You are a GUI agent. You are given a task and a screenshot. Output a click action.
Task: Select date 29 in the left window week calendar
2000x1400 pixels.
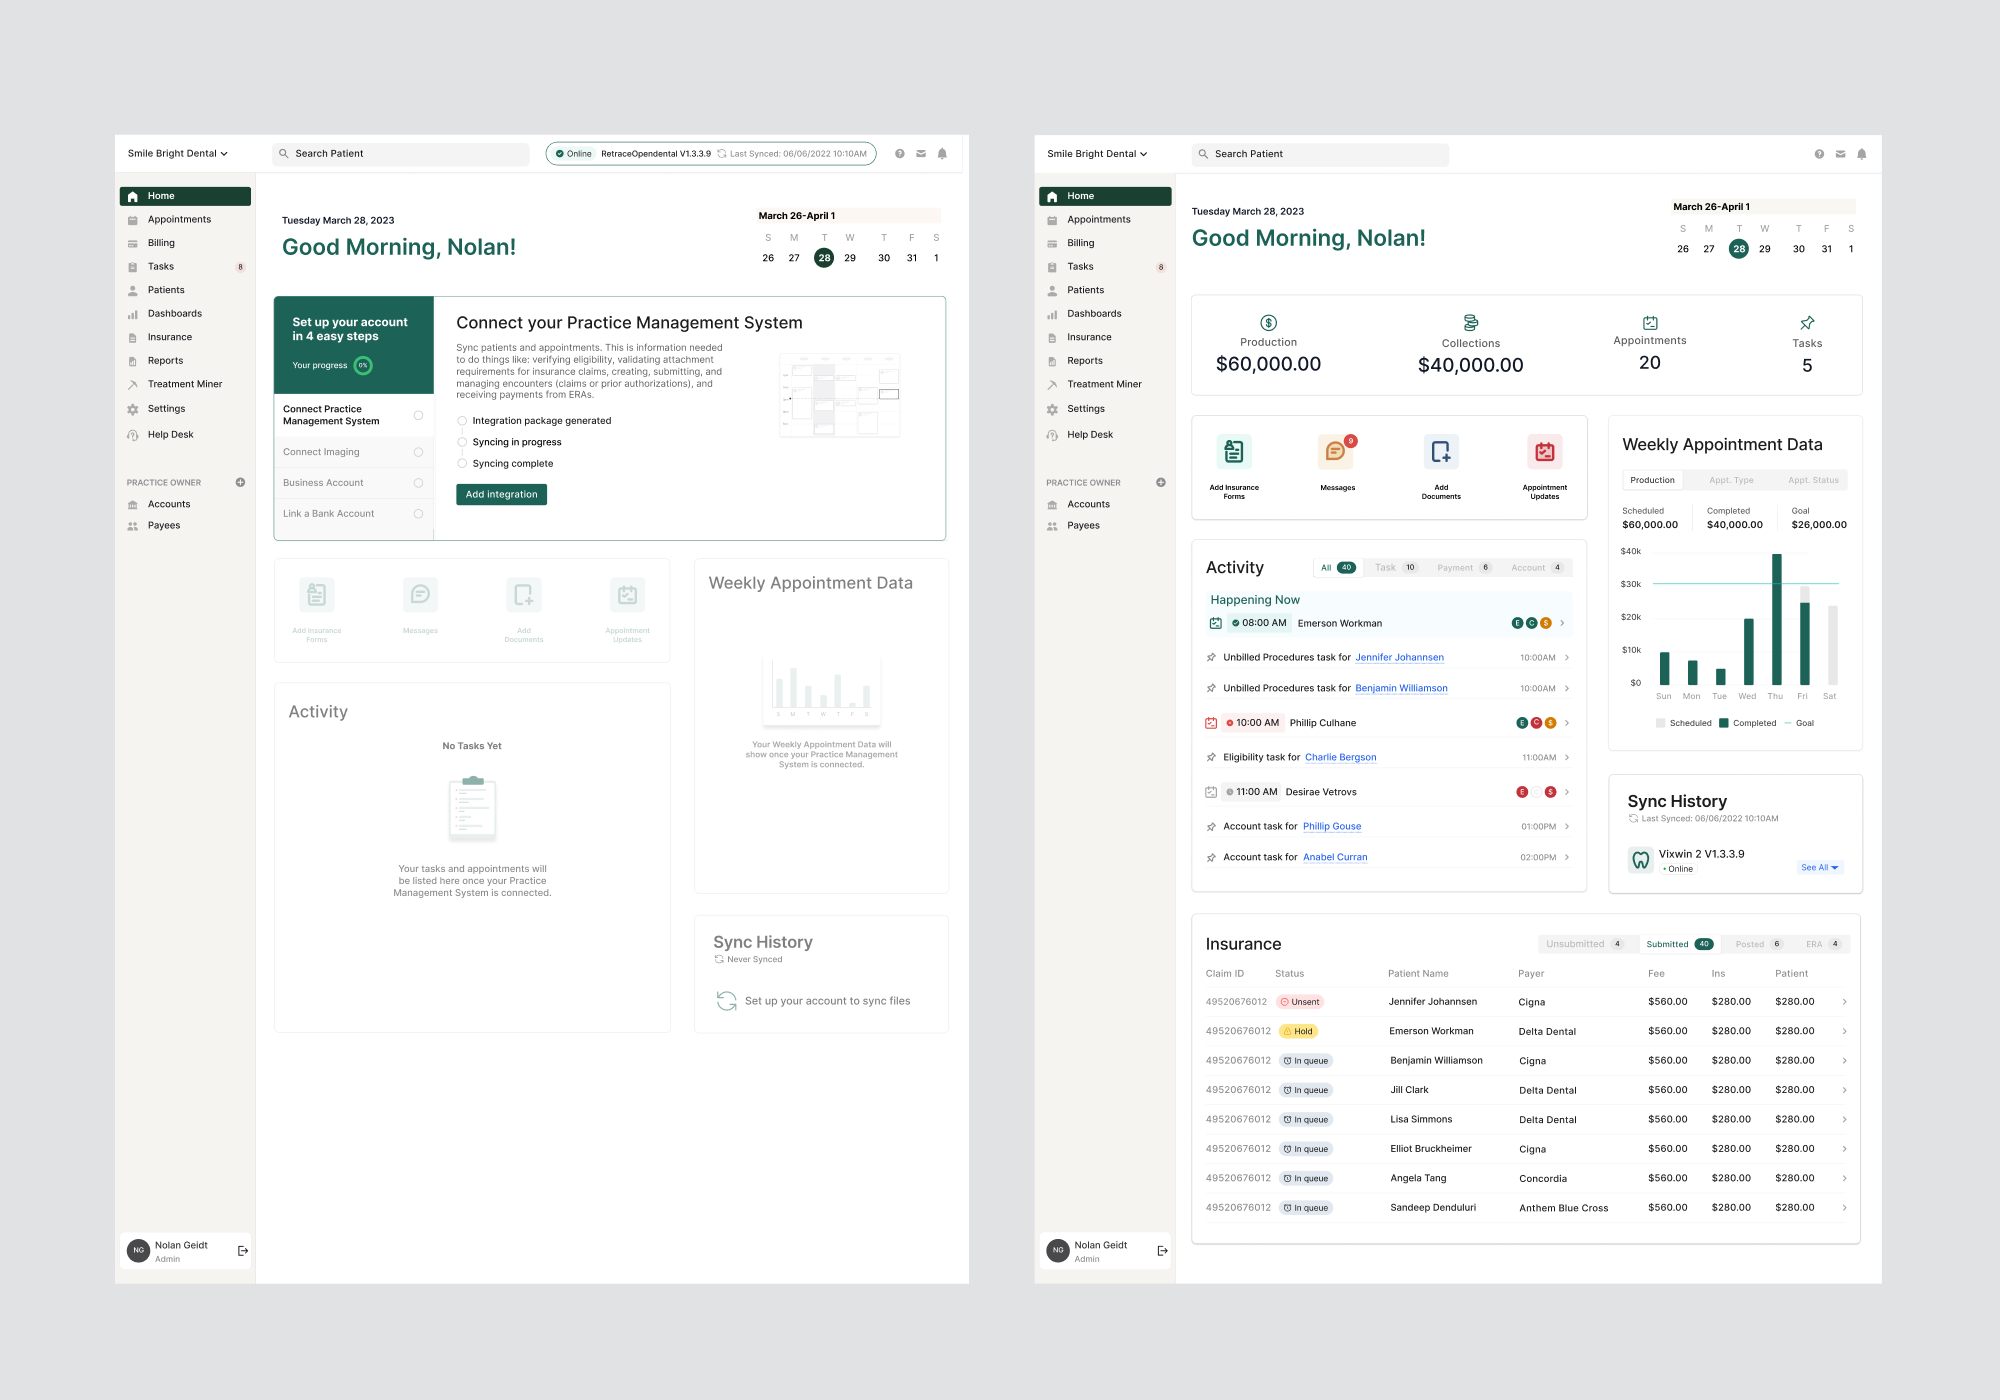pos(850,258)
